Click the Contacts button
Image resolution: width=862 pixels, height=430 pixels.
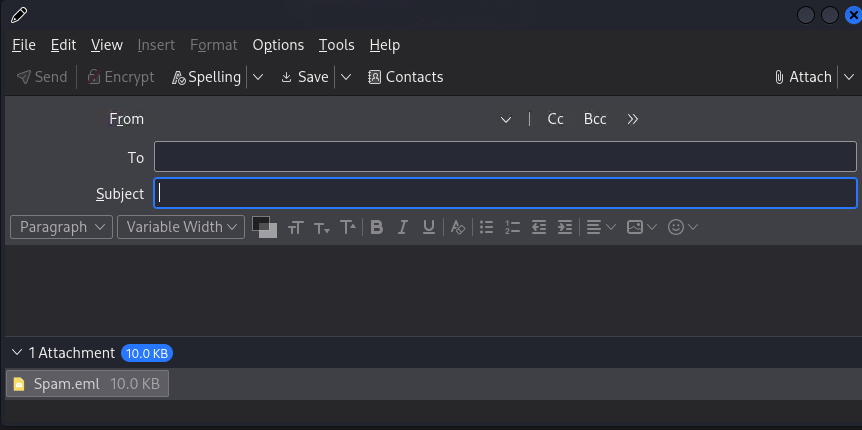(x=405, y=77)
